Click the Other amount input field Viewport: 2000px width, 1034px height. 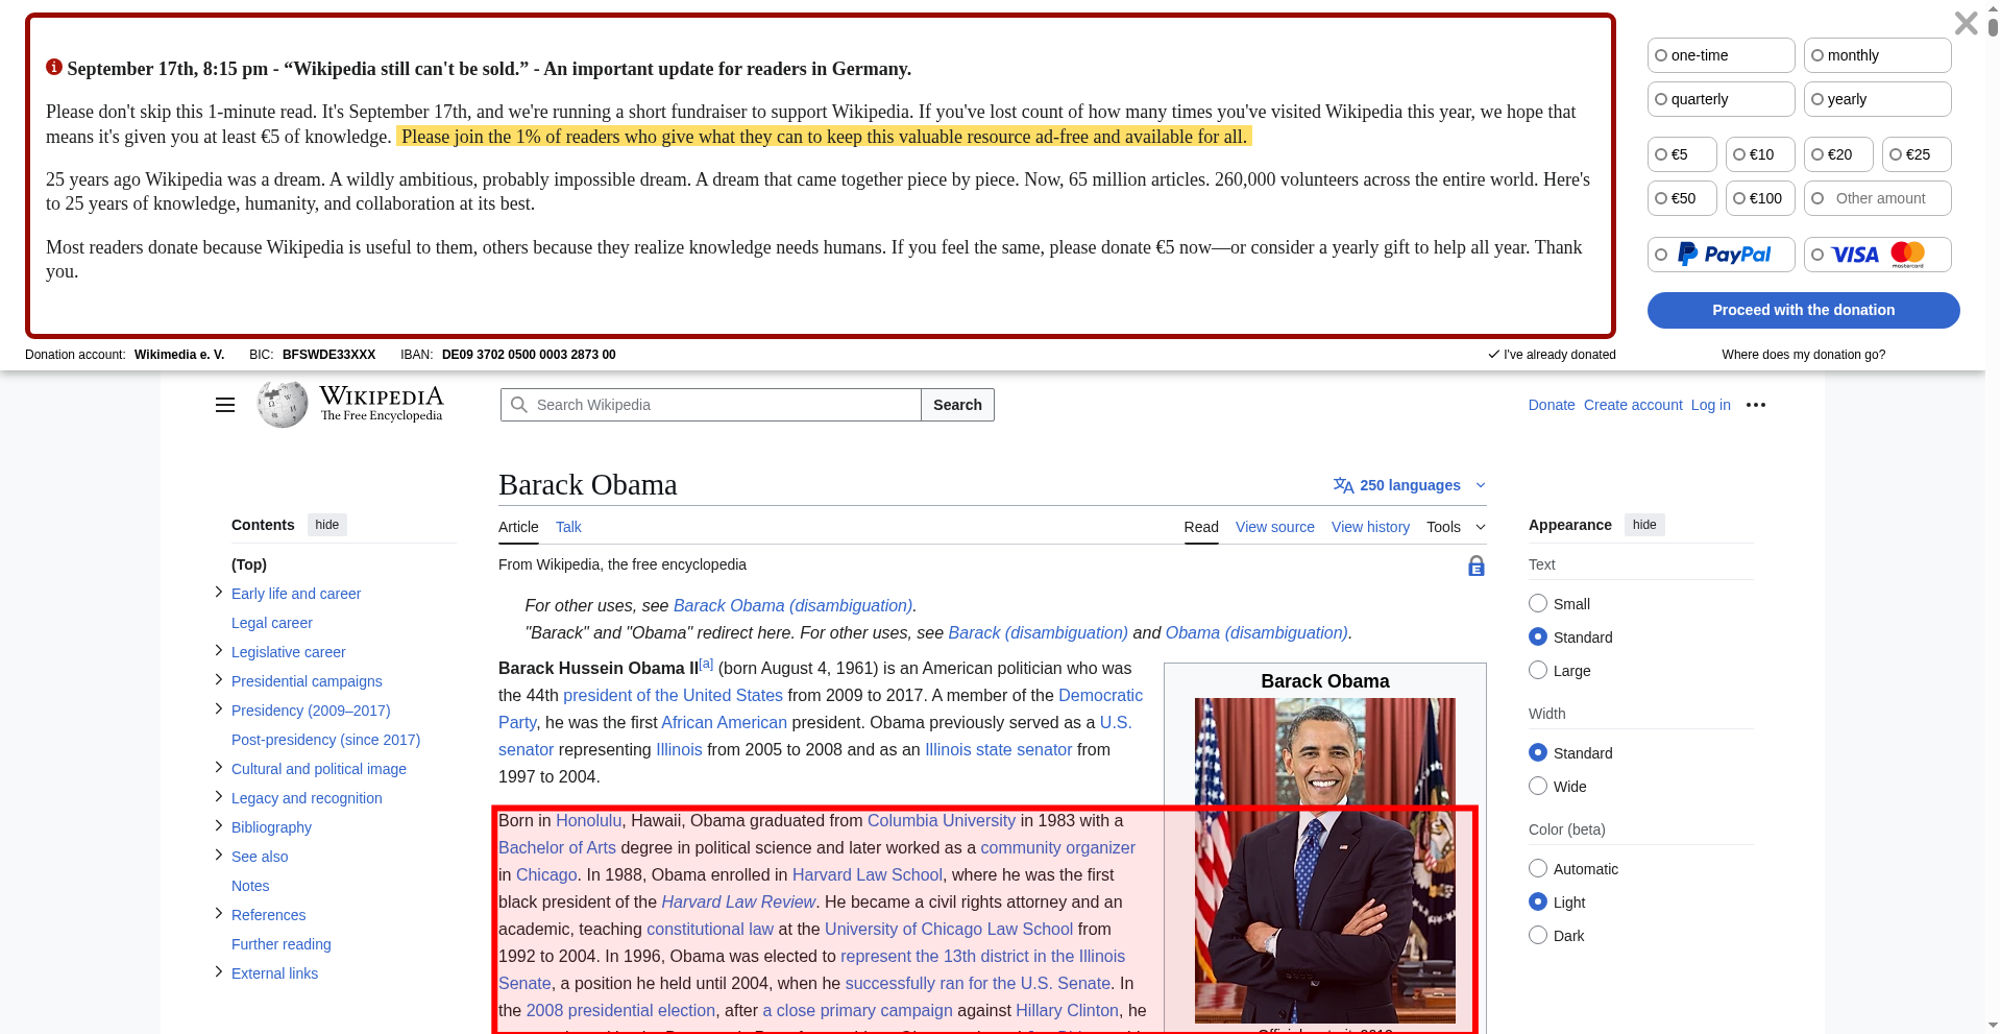tap(1877, 198)
